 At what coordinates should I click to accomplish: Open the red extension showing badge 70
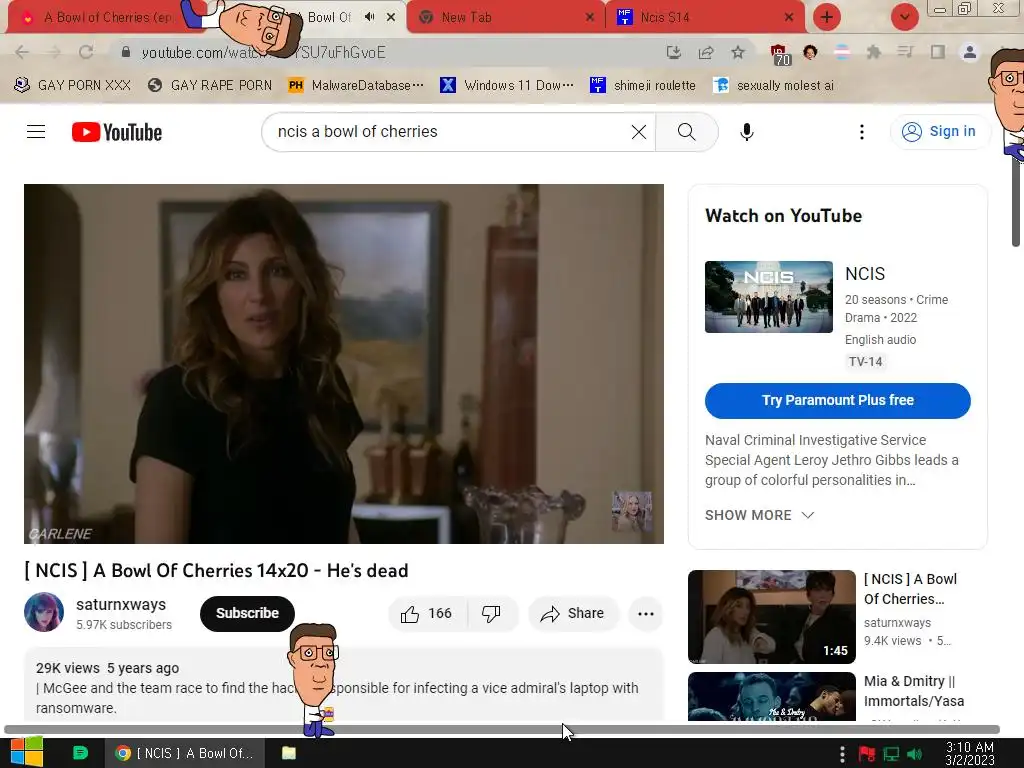[779, 54]
